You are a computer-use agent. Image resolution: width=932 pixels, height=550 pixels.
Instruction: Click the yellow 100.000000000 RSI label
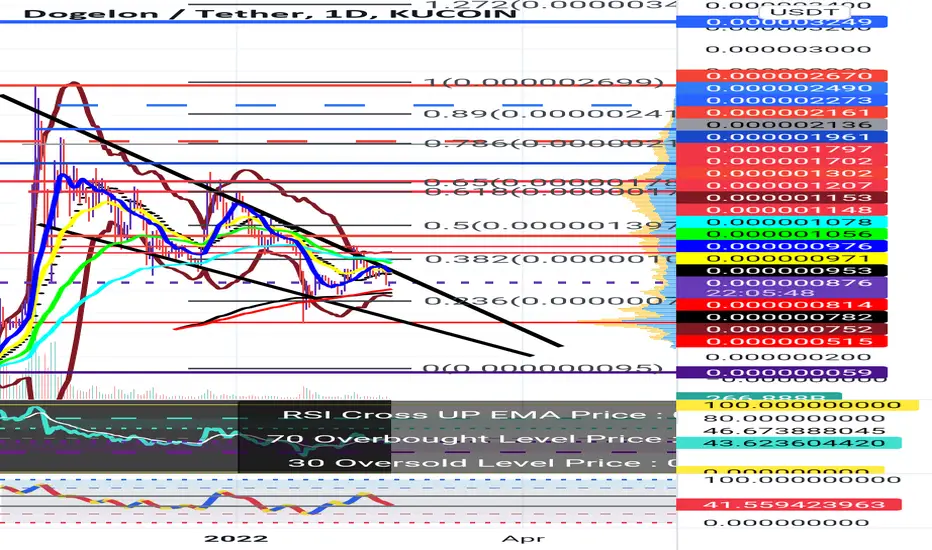(x=798, y=406)
